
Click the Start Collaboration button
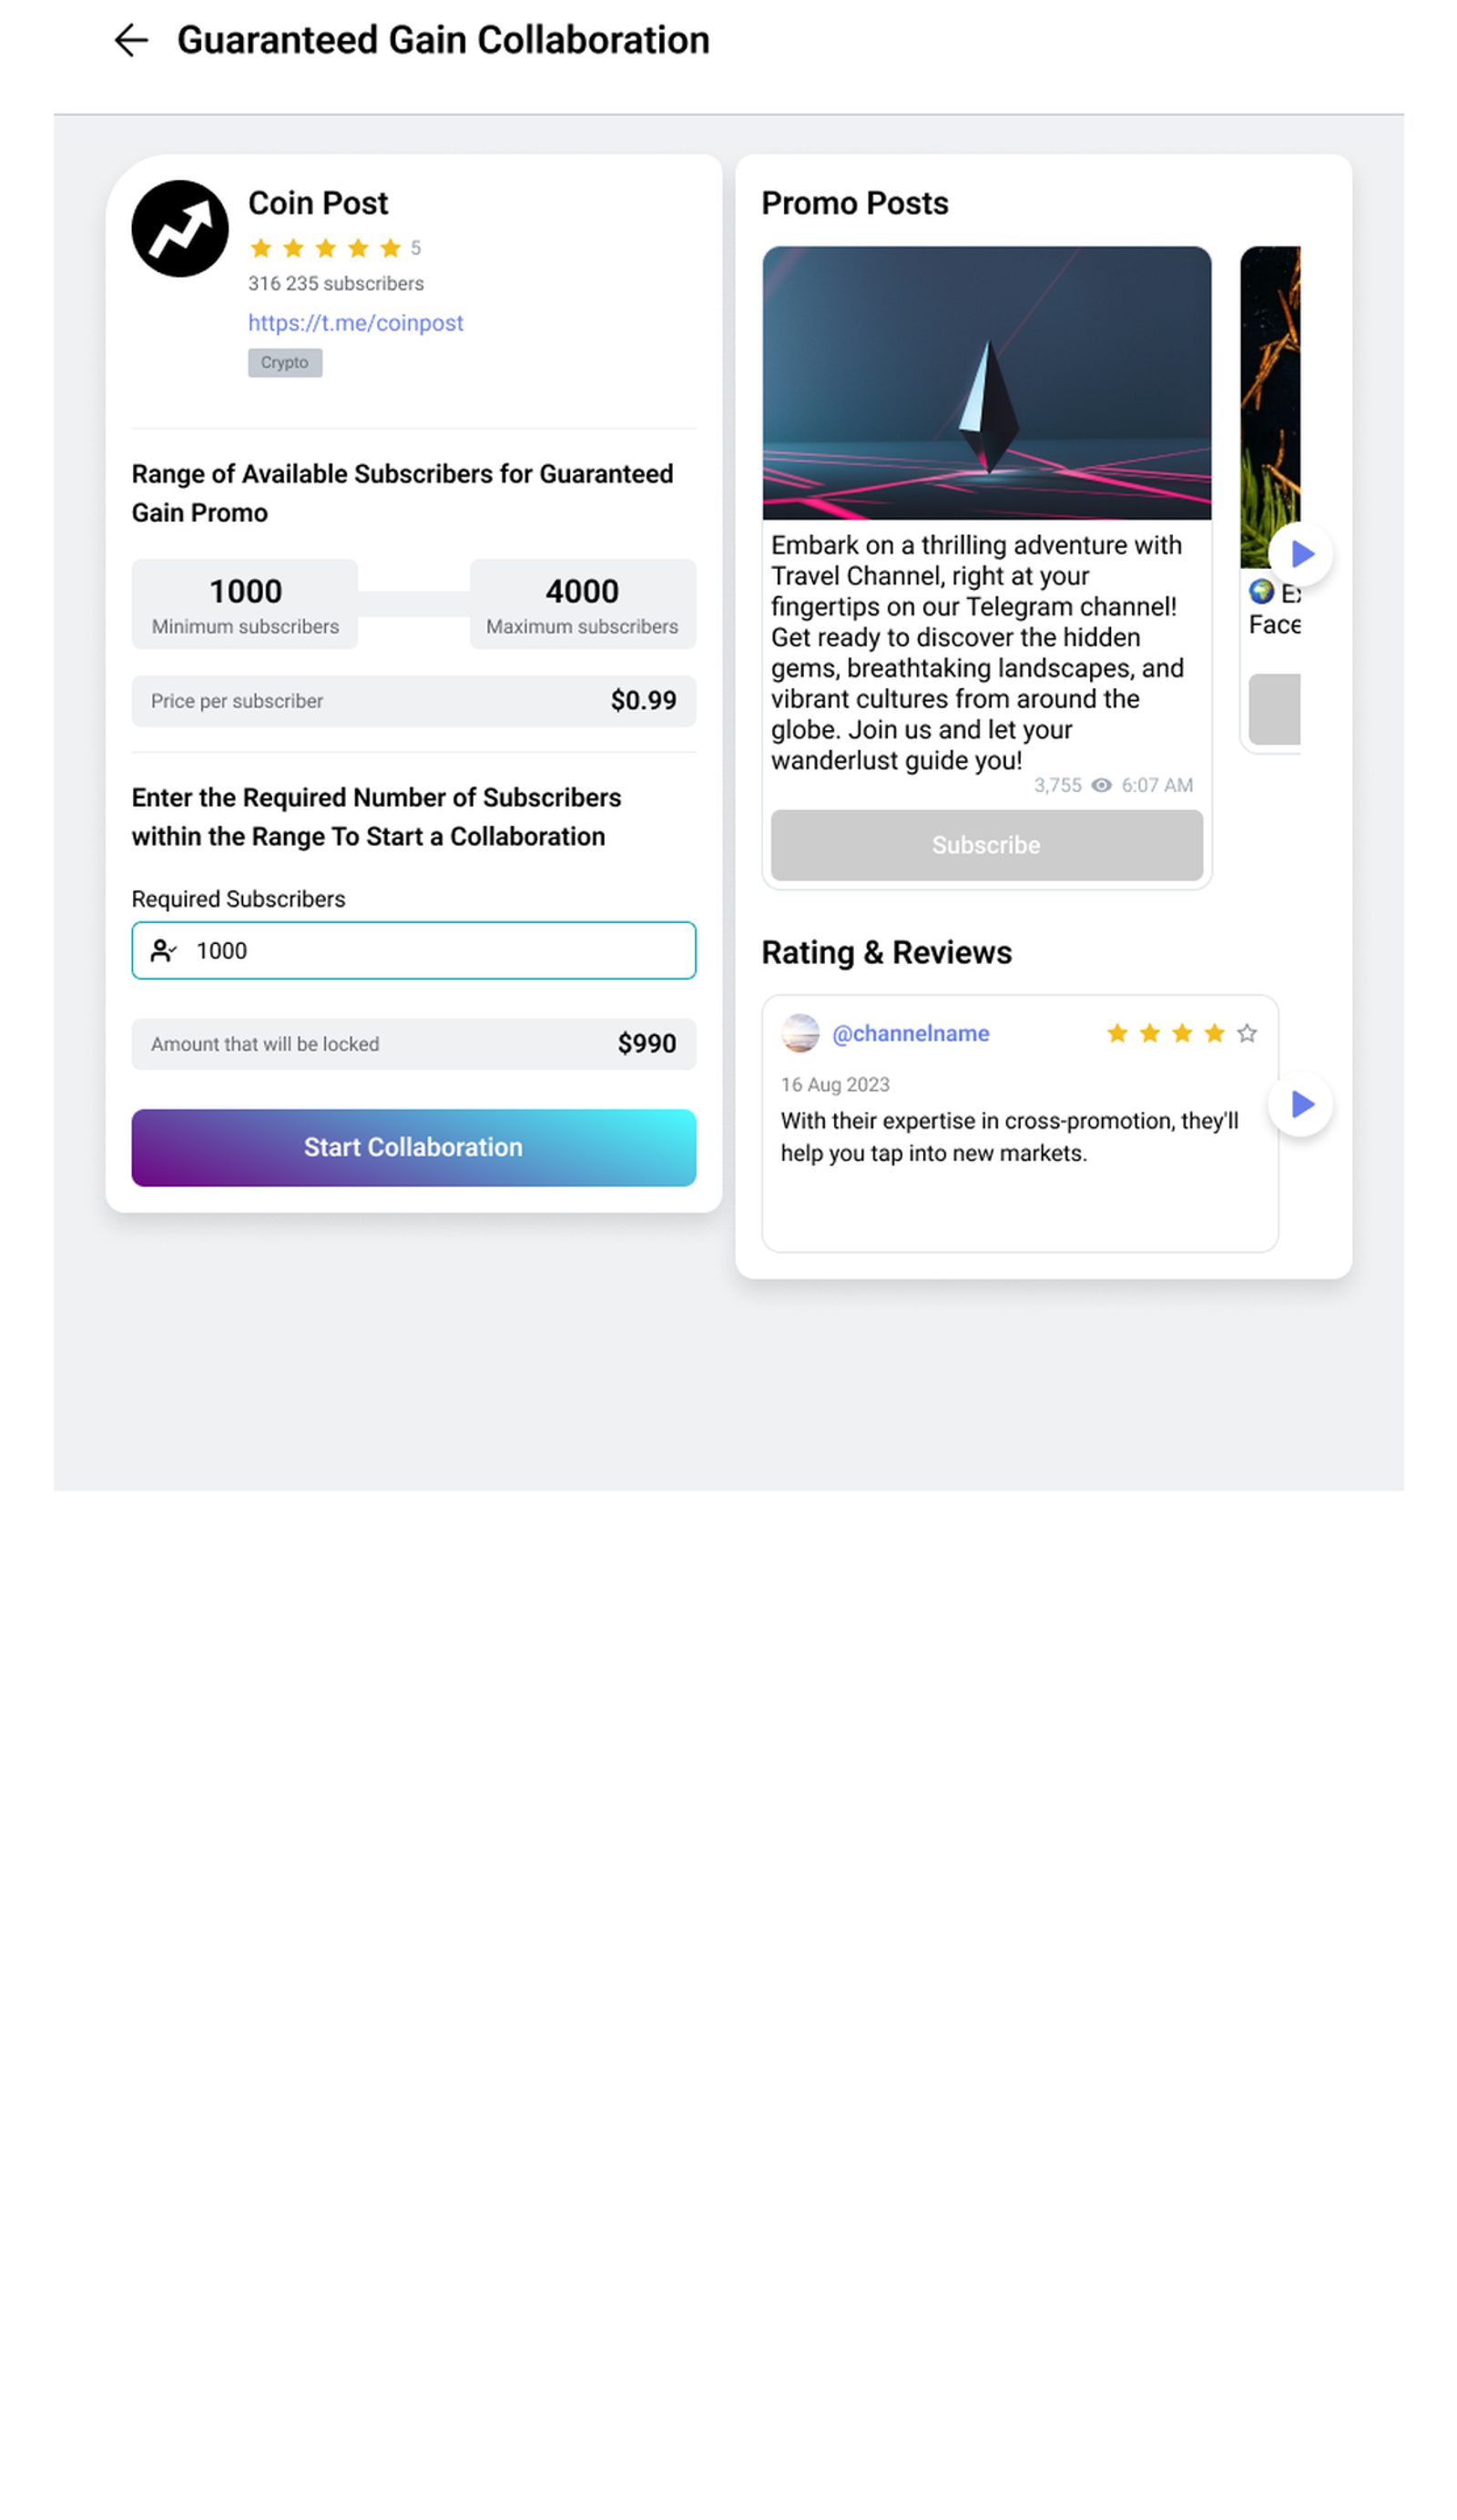413,1147
